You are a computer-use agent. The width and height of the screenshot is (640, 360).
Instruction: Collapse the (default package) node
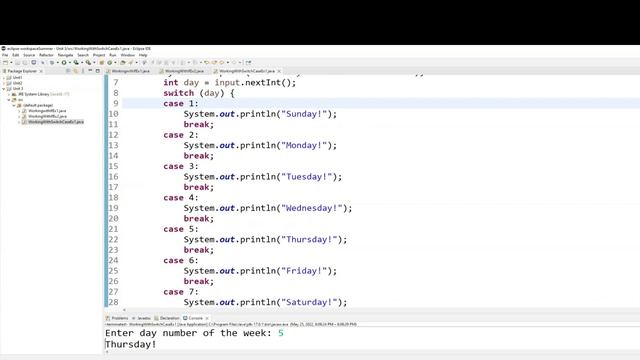[14, 105]
